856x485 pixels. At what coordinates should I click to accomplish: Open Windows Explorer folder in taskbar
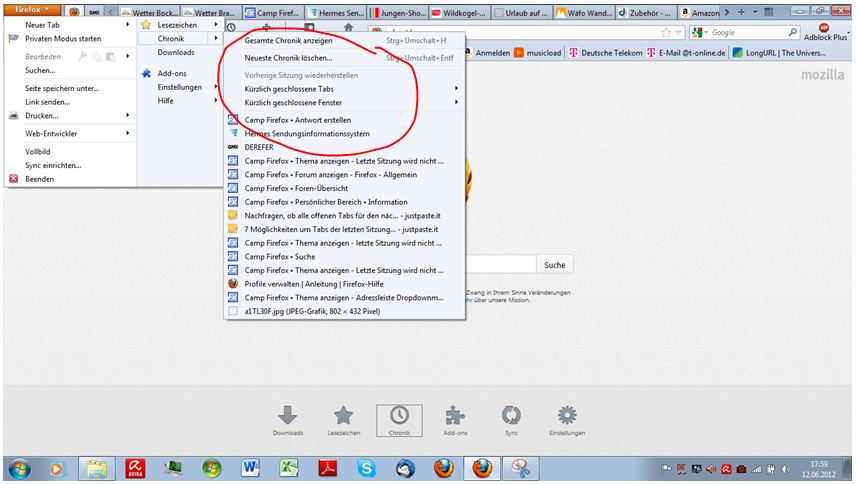[x=97, y=469]
